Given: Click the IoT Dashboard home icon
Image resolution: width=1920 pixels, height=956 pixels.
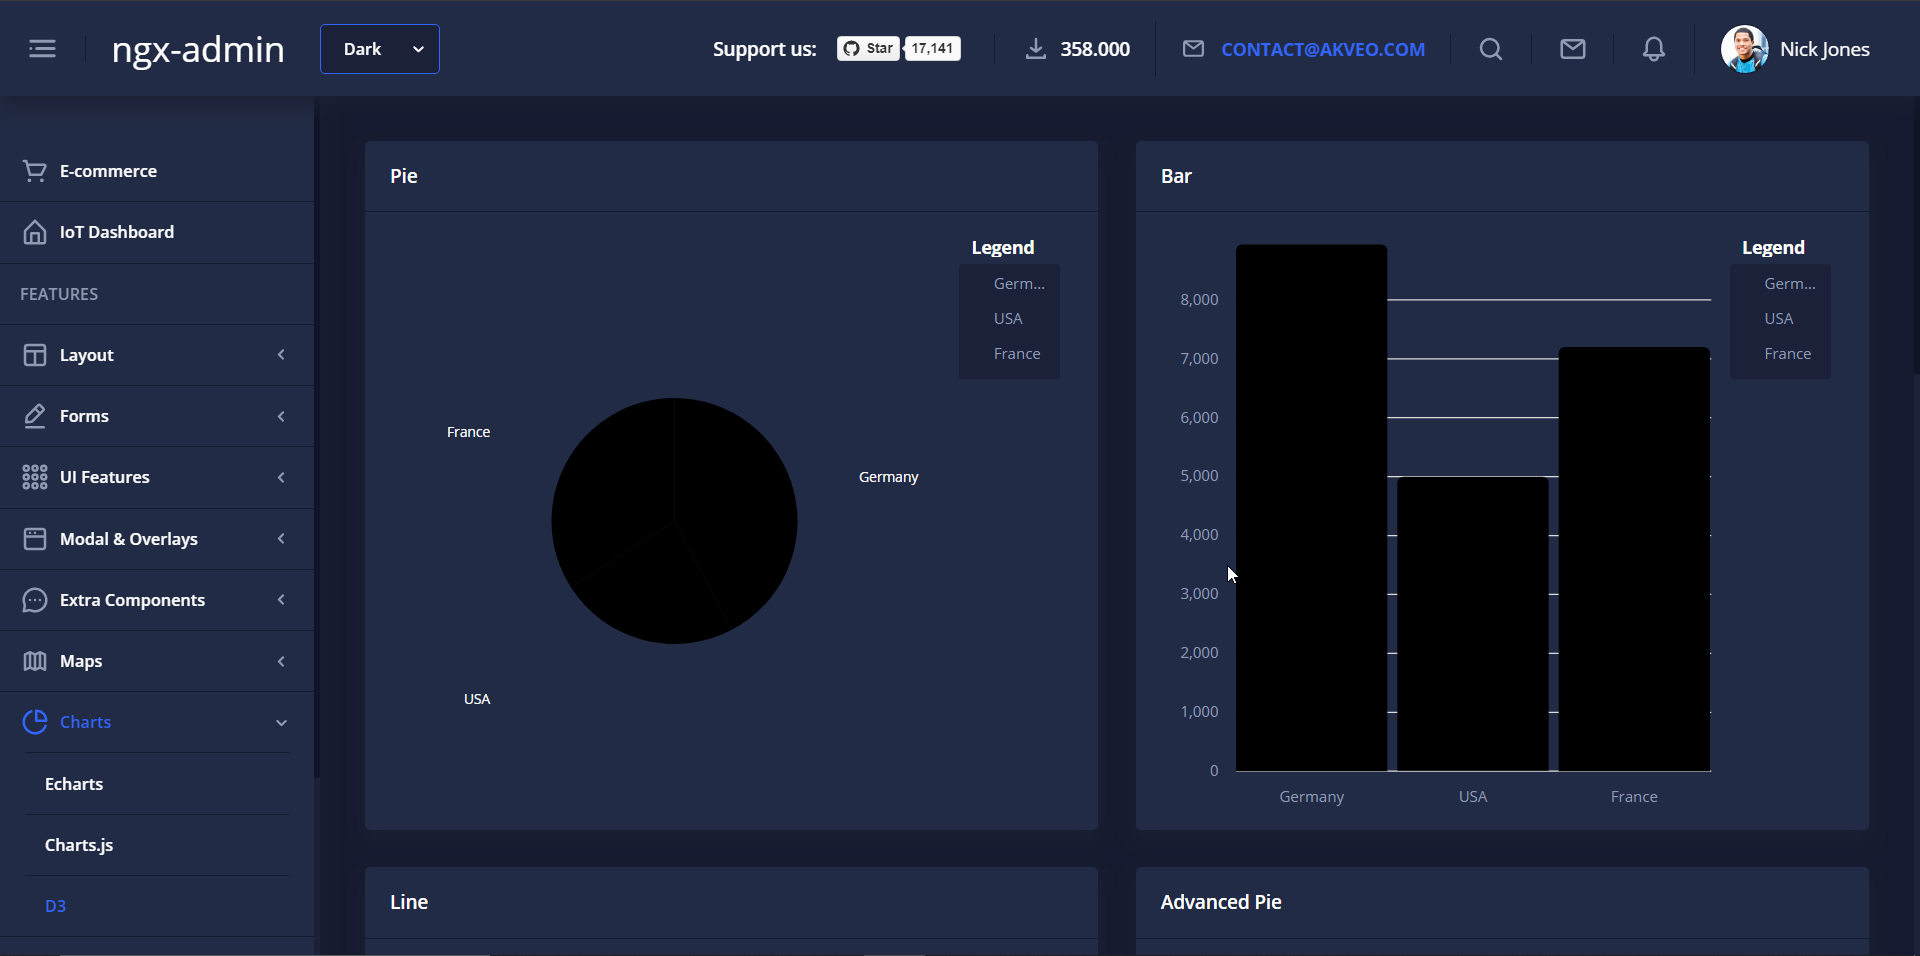Looking at the screenshot, I should (x=35, y=232).
